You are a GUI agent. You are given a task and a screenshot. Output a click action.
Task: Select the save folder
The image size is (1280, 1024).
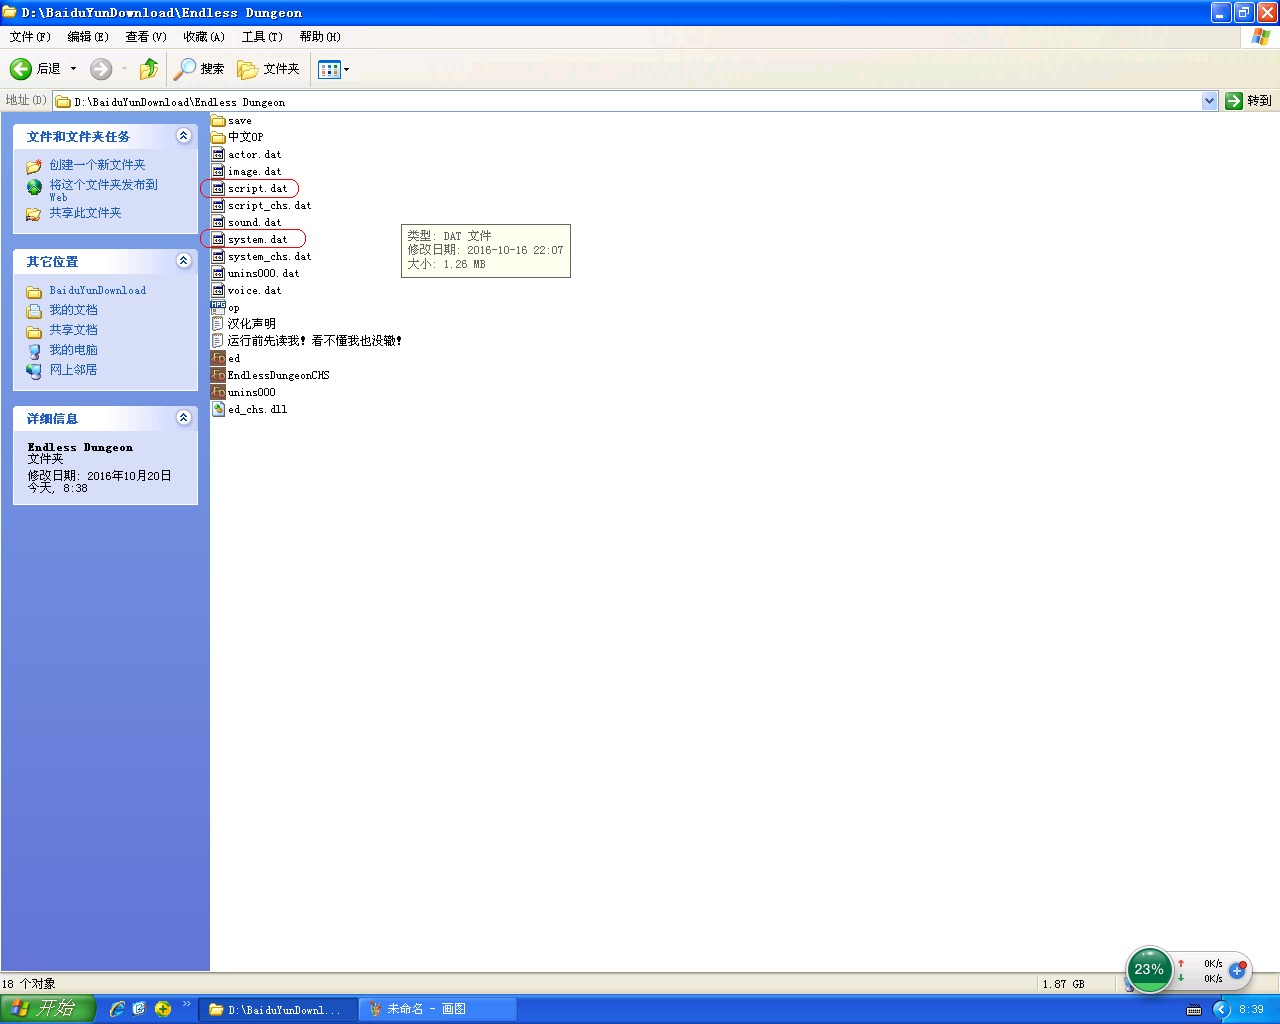[x=232, y=121]
